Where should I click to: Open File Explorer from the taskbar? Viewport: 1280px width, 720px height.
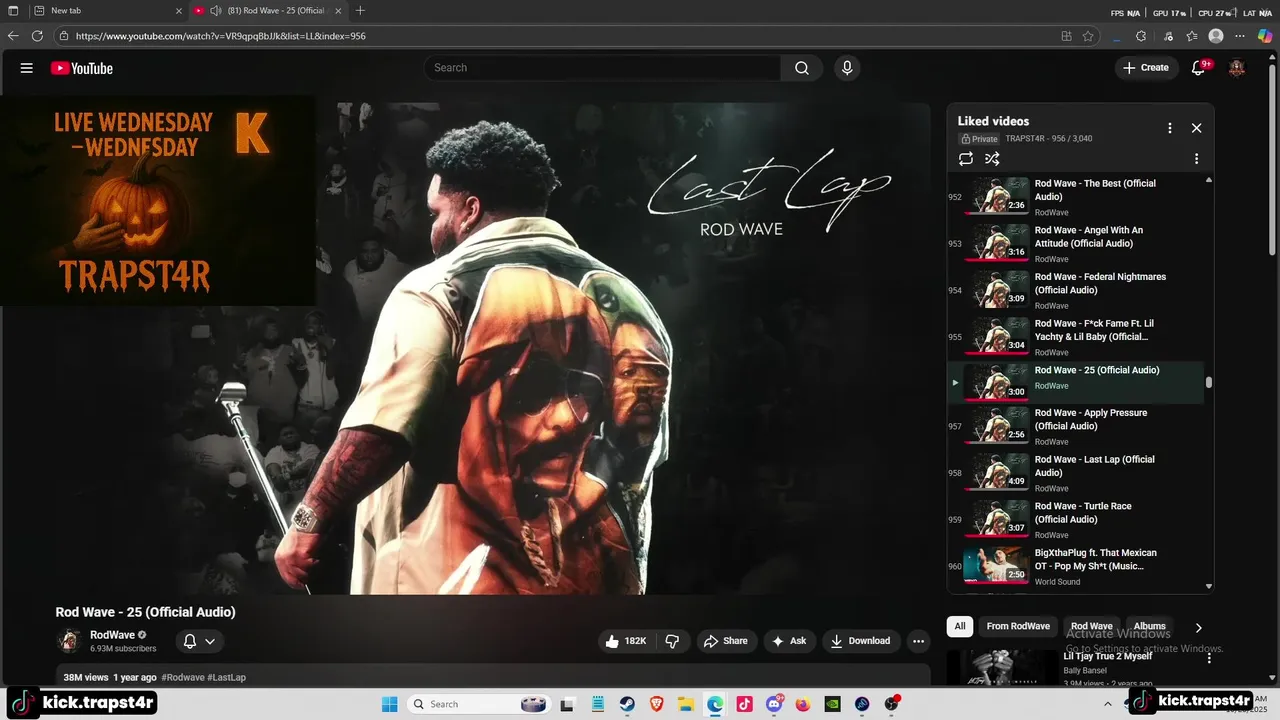coord(686,704)
